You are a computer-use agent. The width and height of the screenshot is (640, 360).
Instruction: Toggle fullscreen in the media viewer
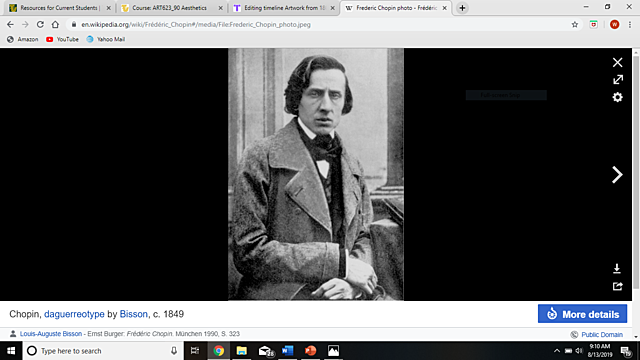click(x=618, y=80)
